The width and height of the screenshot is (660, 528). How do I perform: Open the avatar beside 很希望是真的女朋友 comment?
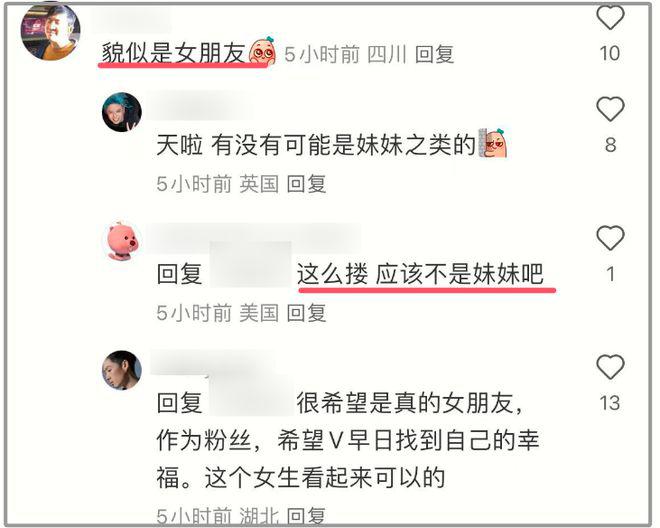point(122,370)
